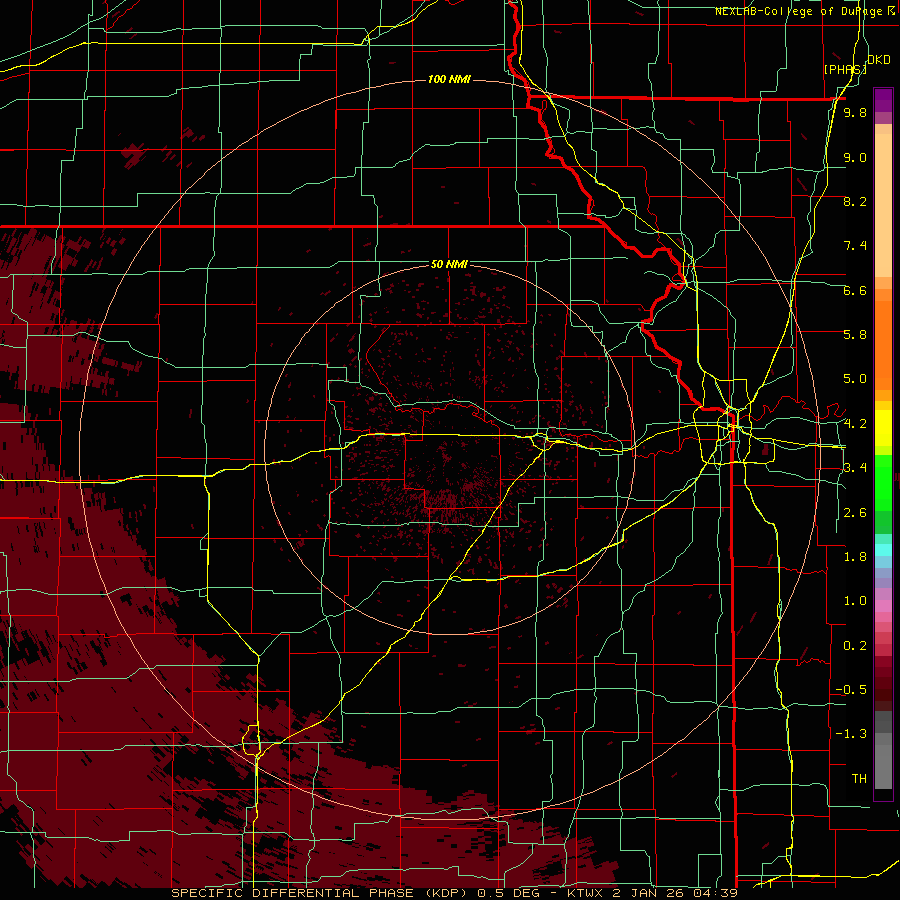Click the bright green segment of color bar

pyautogui.click(x=883, y=482)
